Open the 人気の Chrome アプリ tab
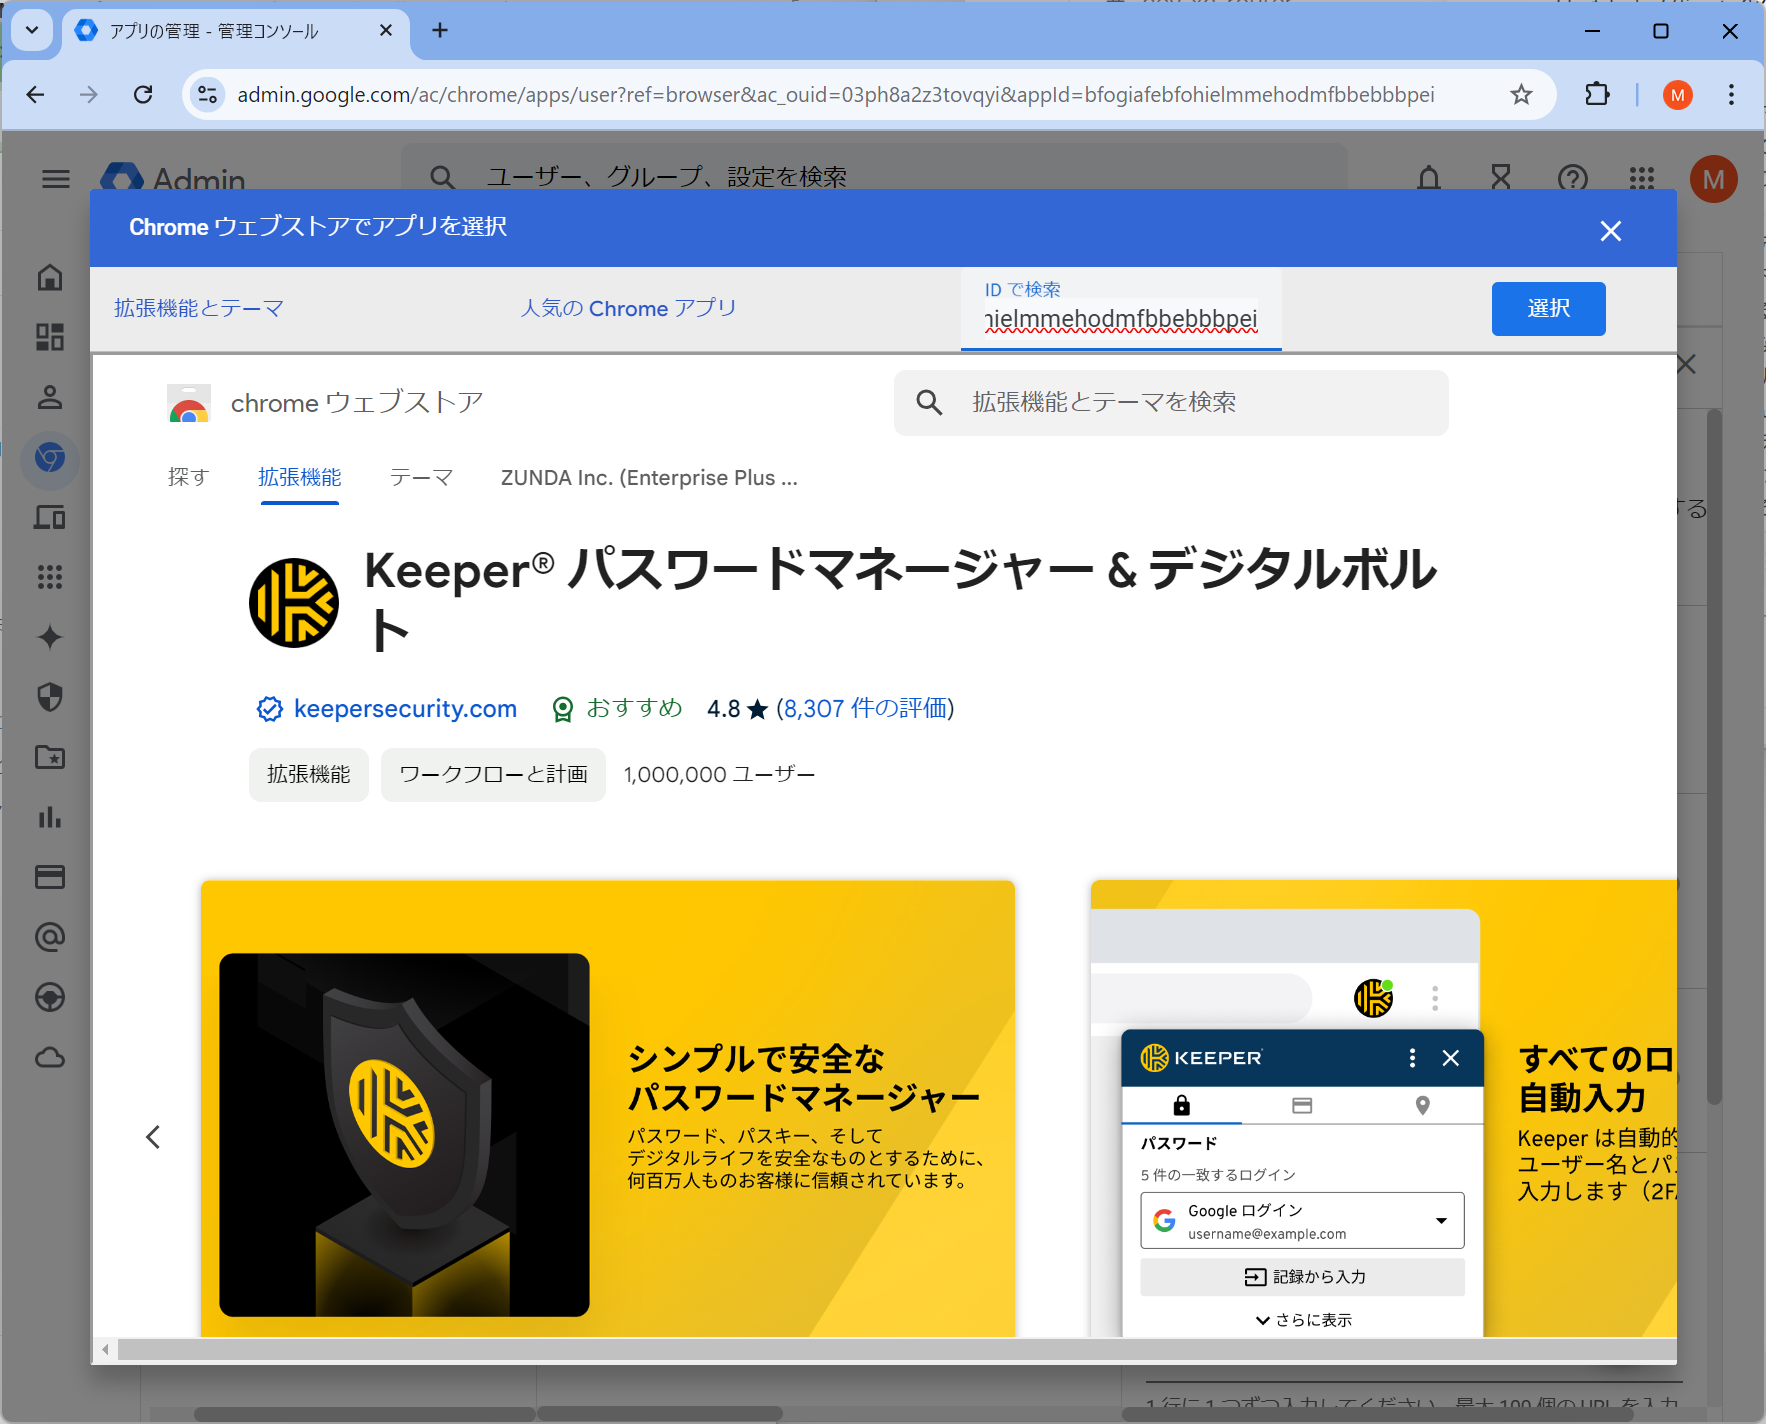1766x1424 pixels. [628, 308]
